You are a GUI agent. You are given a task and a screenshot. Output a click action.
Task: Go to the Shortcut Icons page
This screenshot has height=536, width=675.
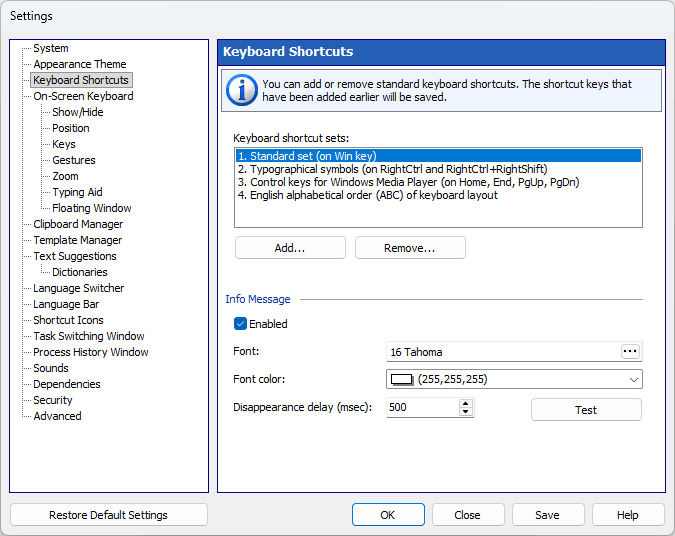[68, 320]
